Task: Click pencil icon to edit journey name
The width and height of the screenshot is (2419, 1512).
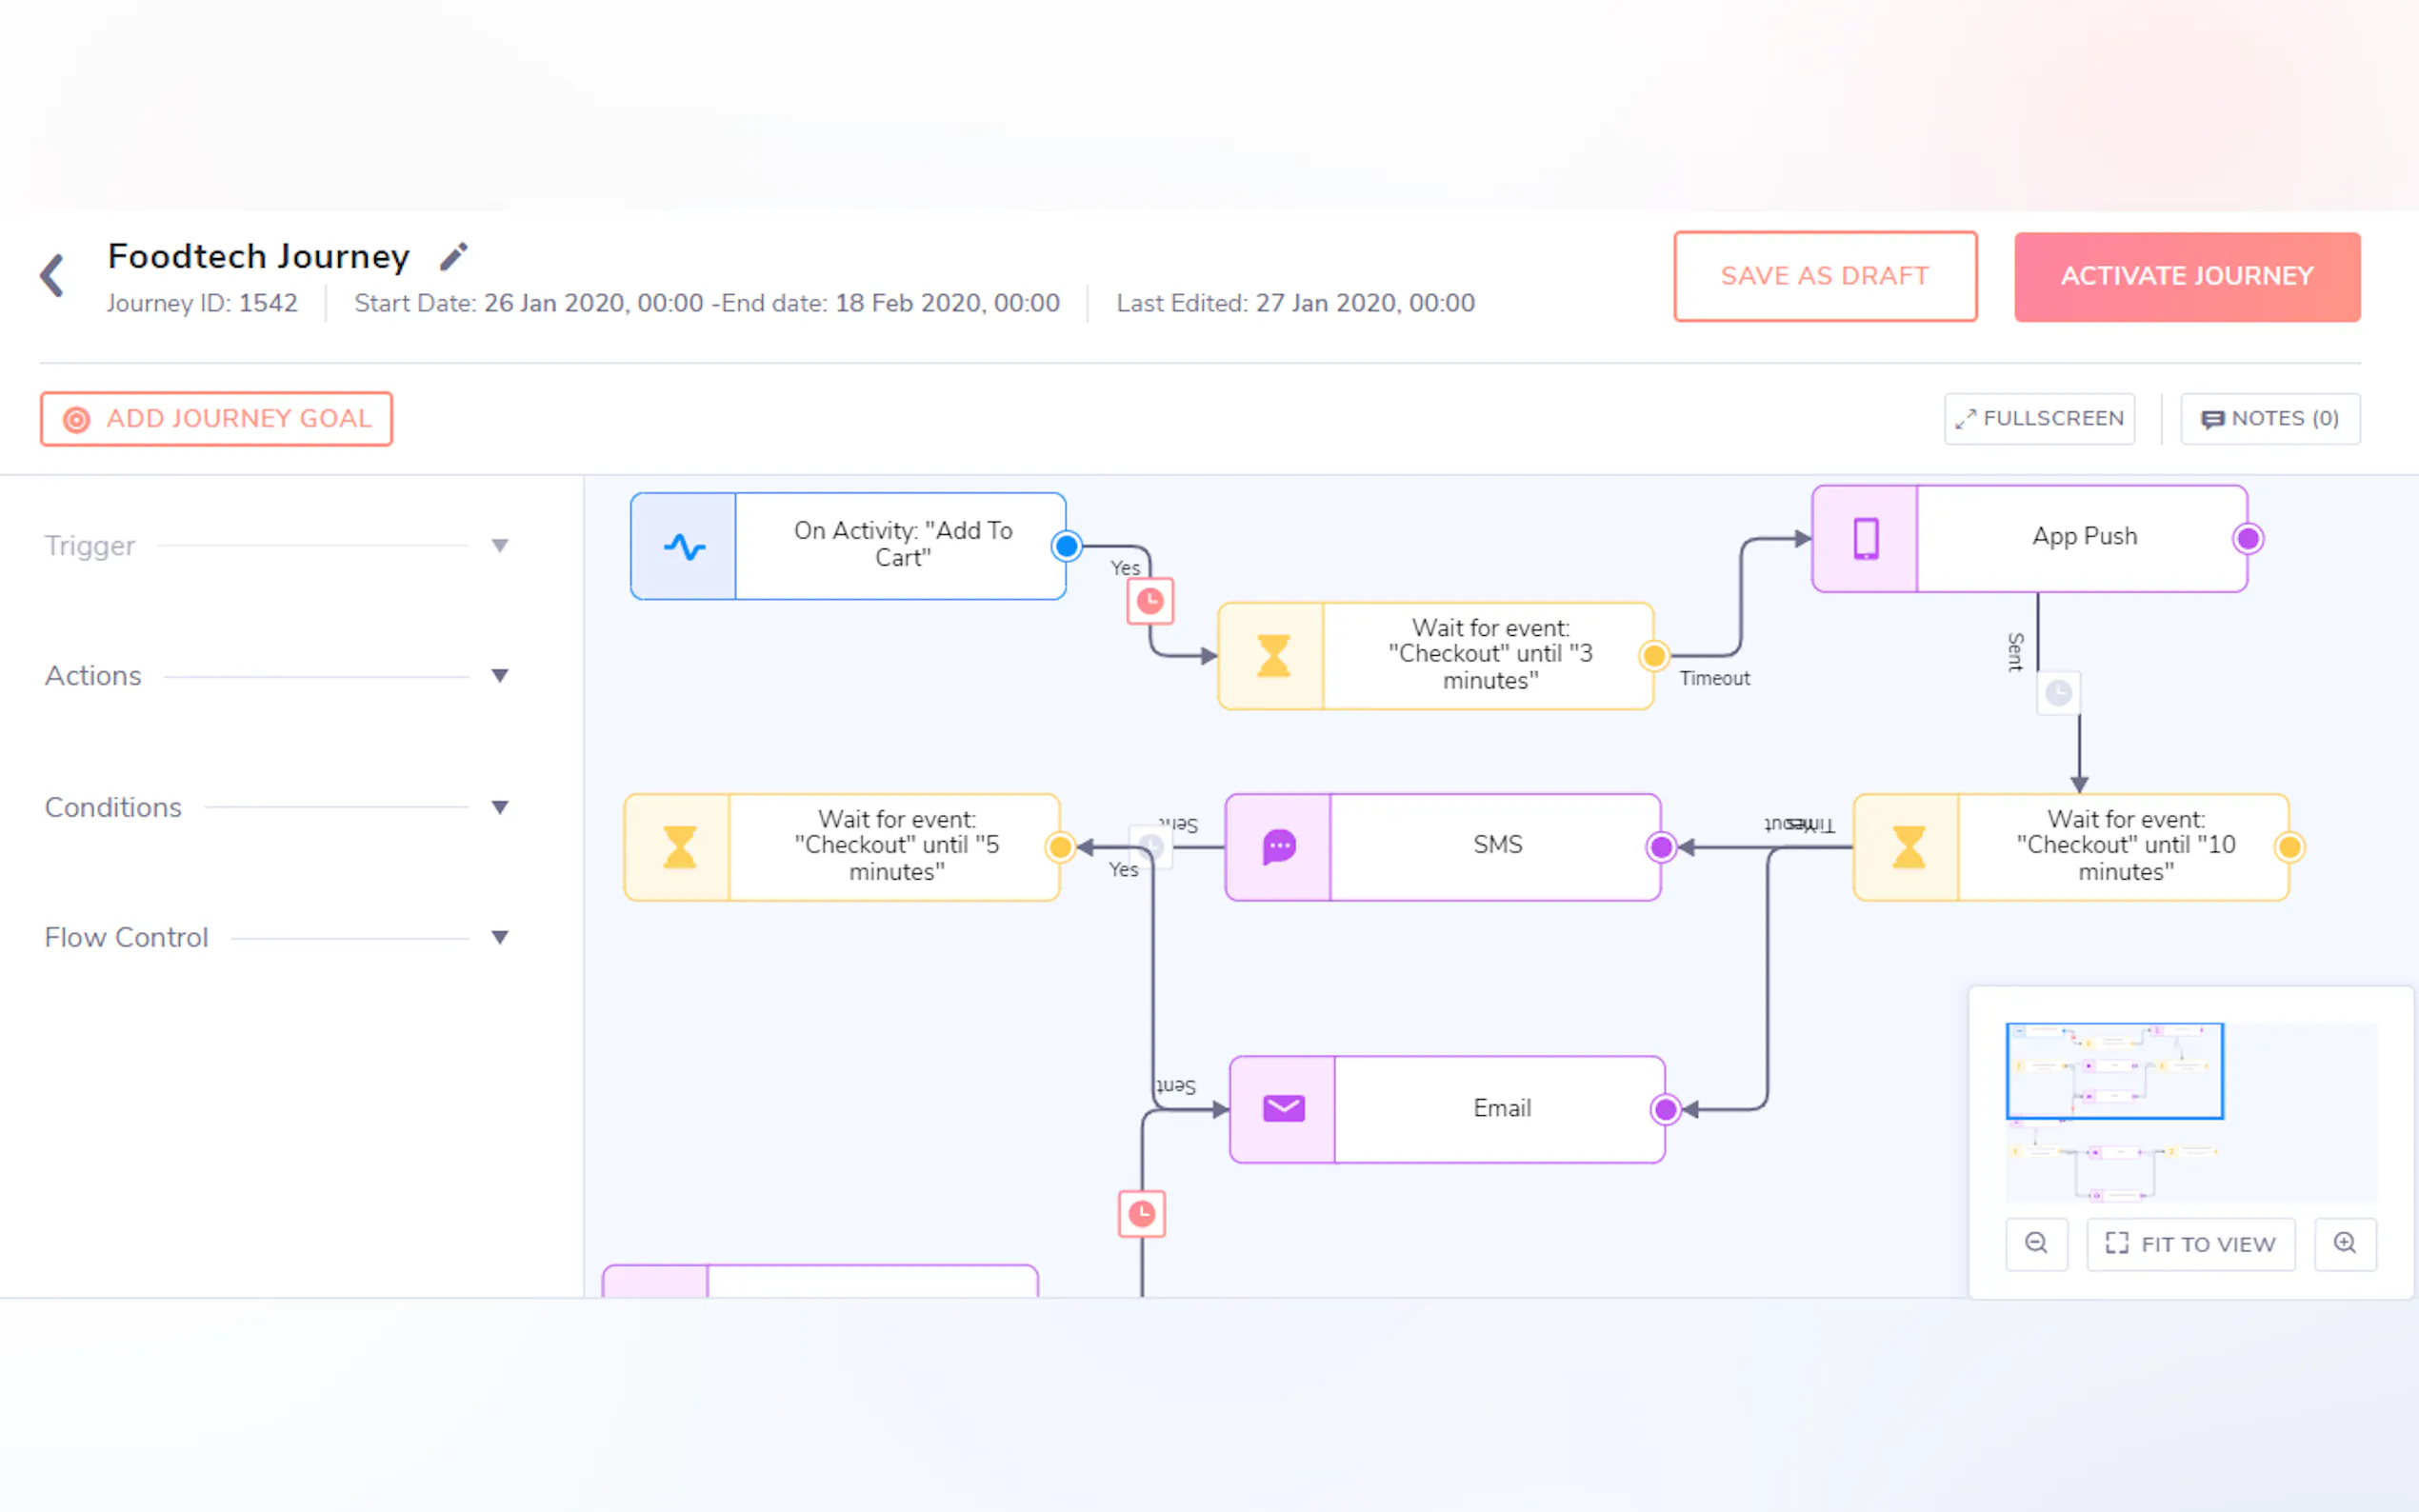Action: [454, 257]
